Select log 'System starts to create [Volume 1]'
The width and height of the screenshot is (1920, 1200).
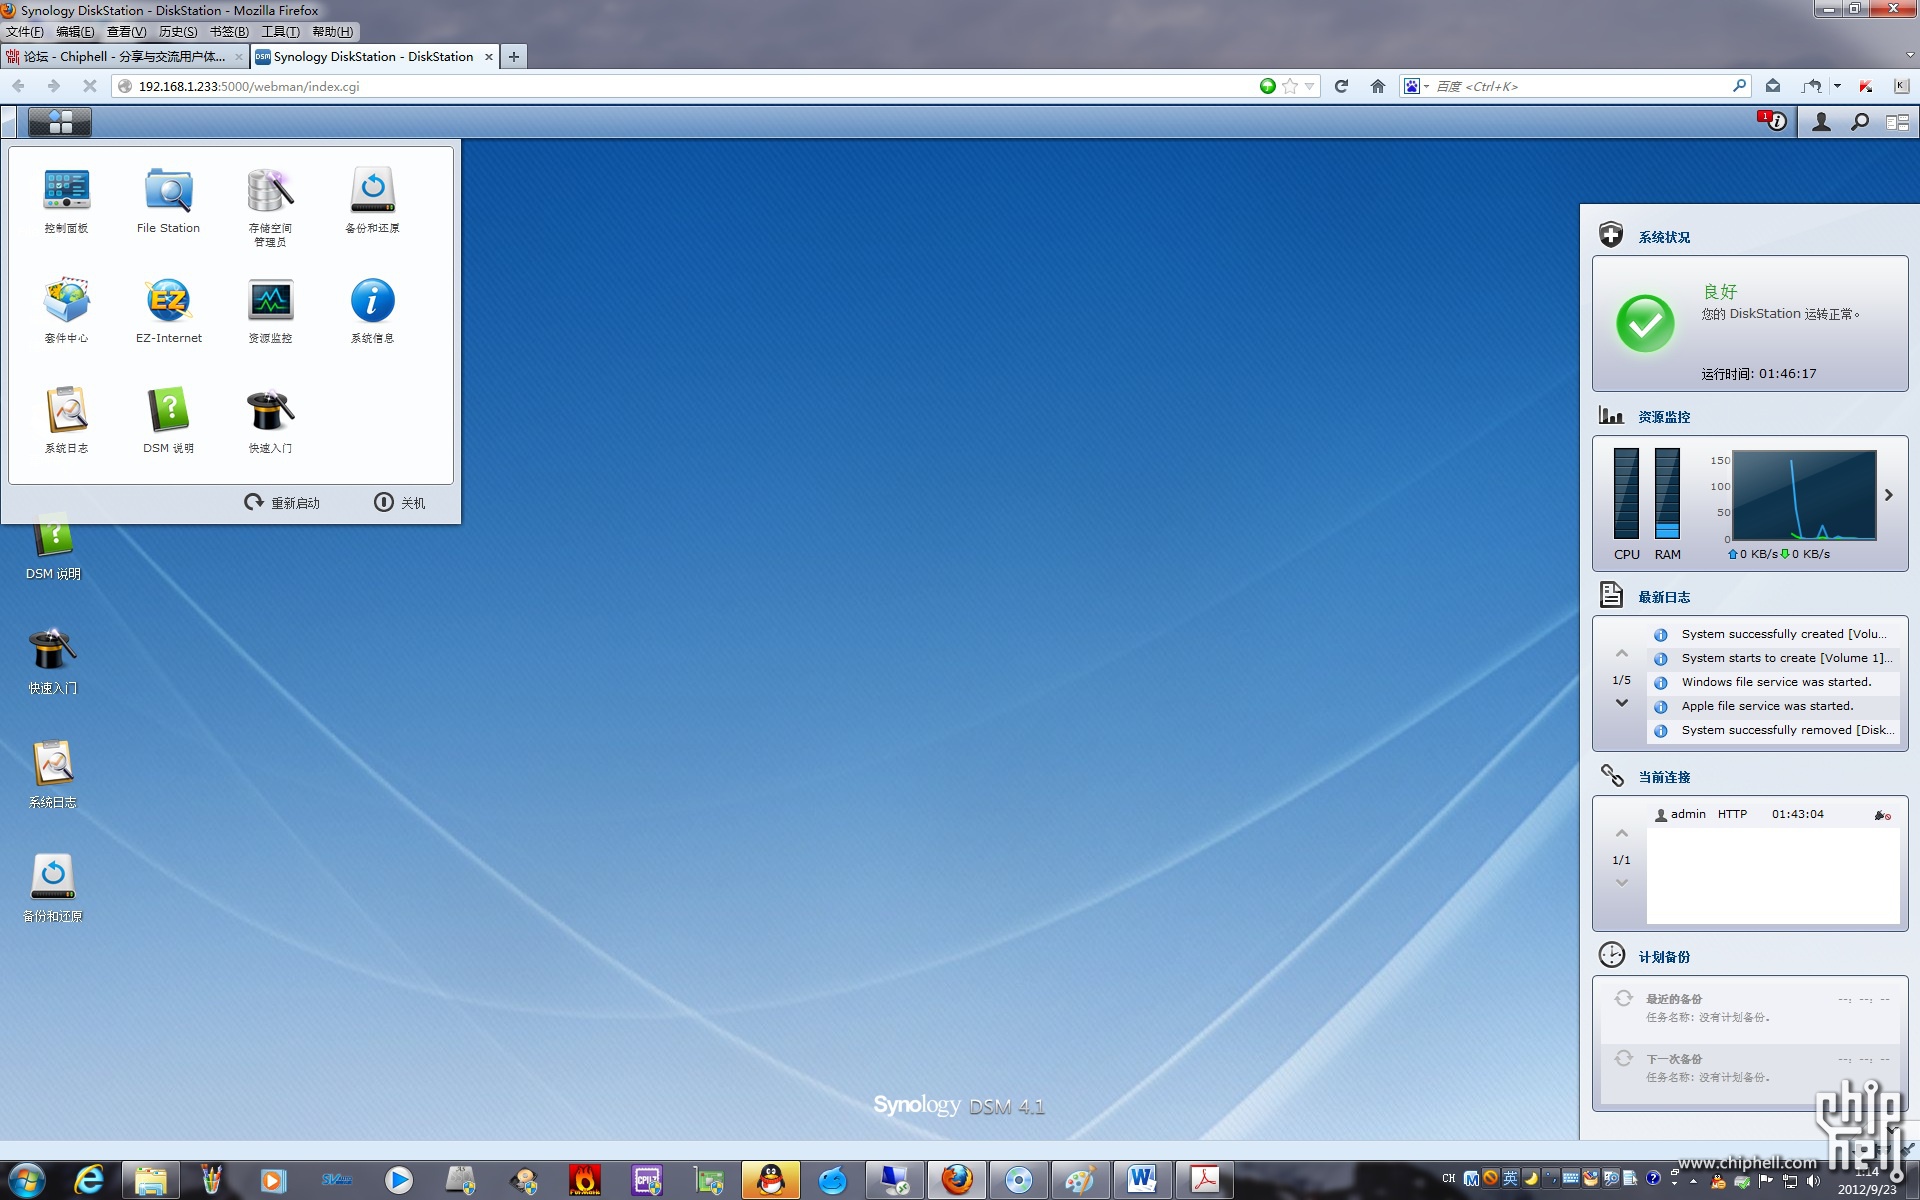point(1773,658)
